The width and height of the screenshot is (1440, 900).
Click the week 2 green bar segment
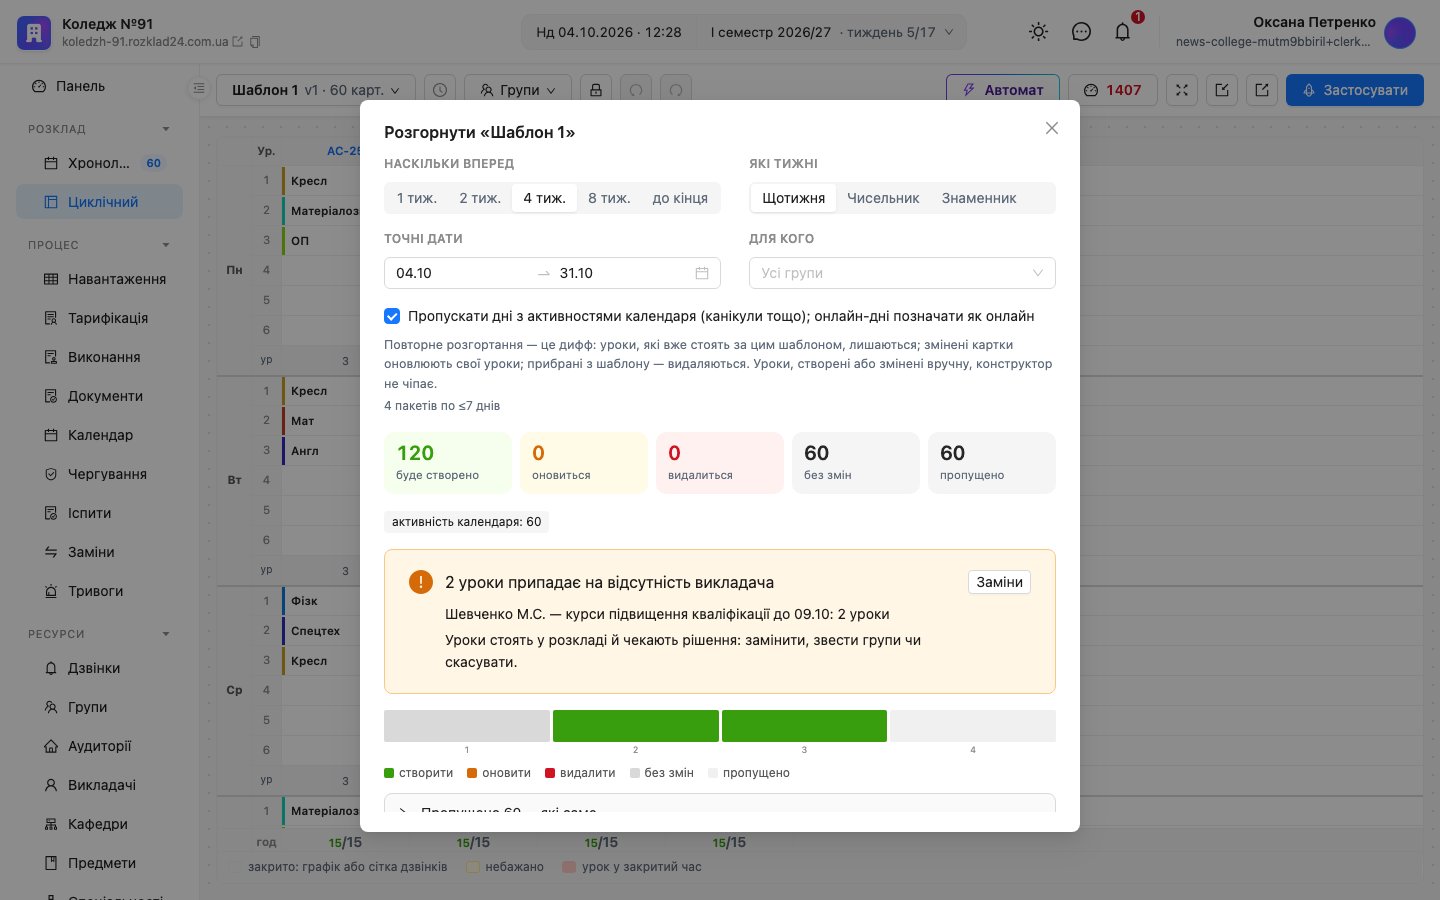636,726
